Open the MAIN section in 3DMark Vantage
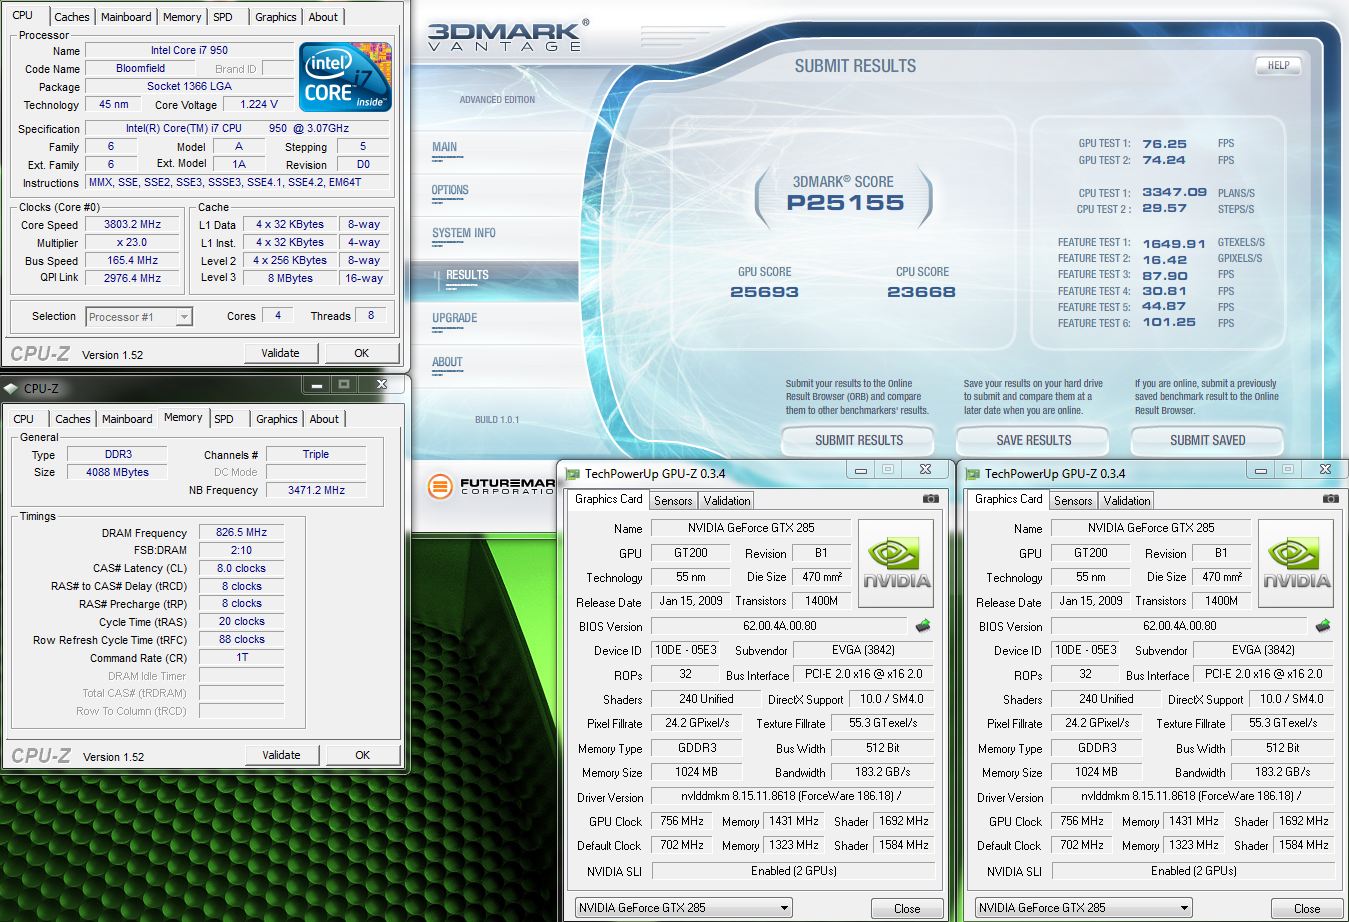1349x922 pixels. (444, 147)
